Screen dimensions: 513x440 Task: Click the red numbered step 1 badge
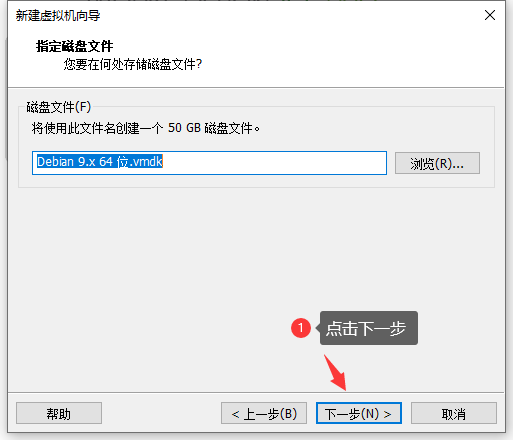tap(301, 328)
